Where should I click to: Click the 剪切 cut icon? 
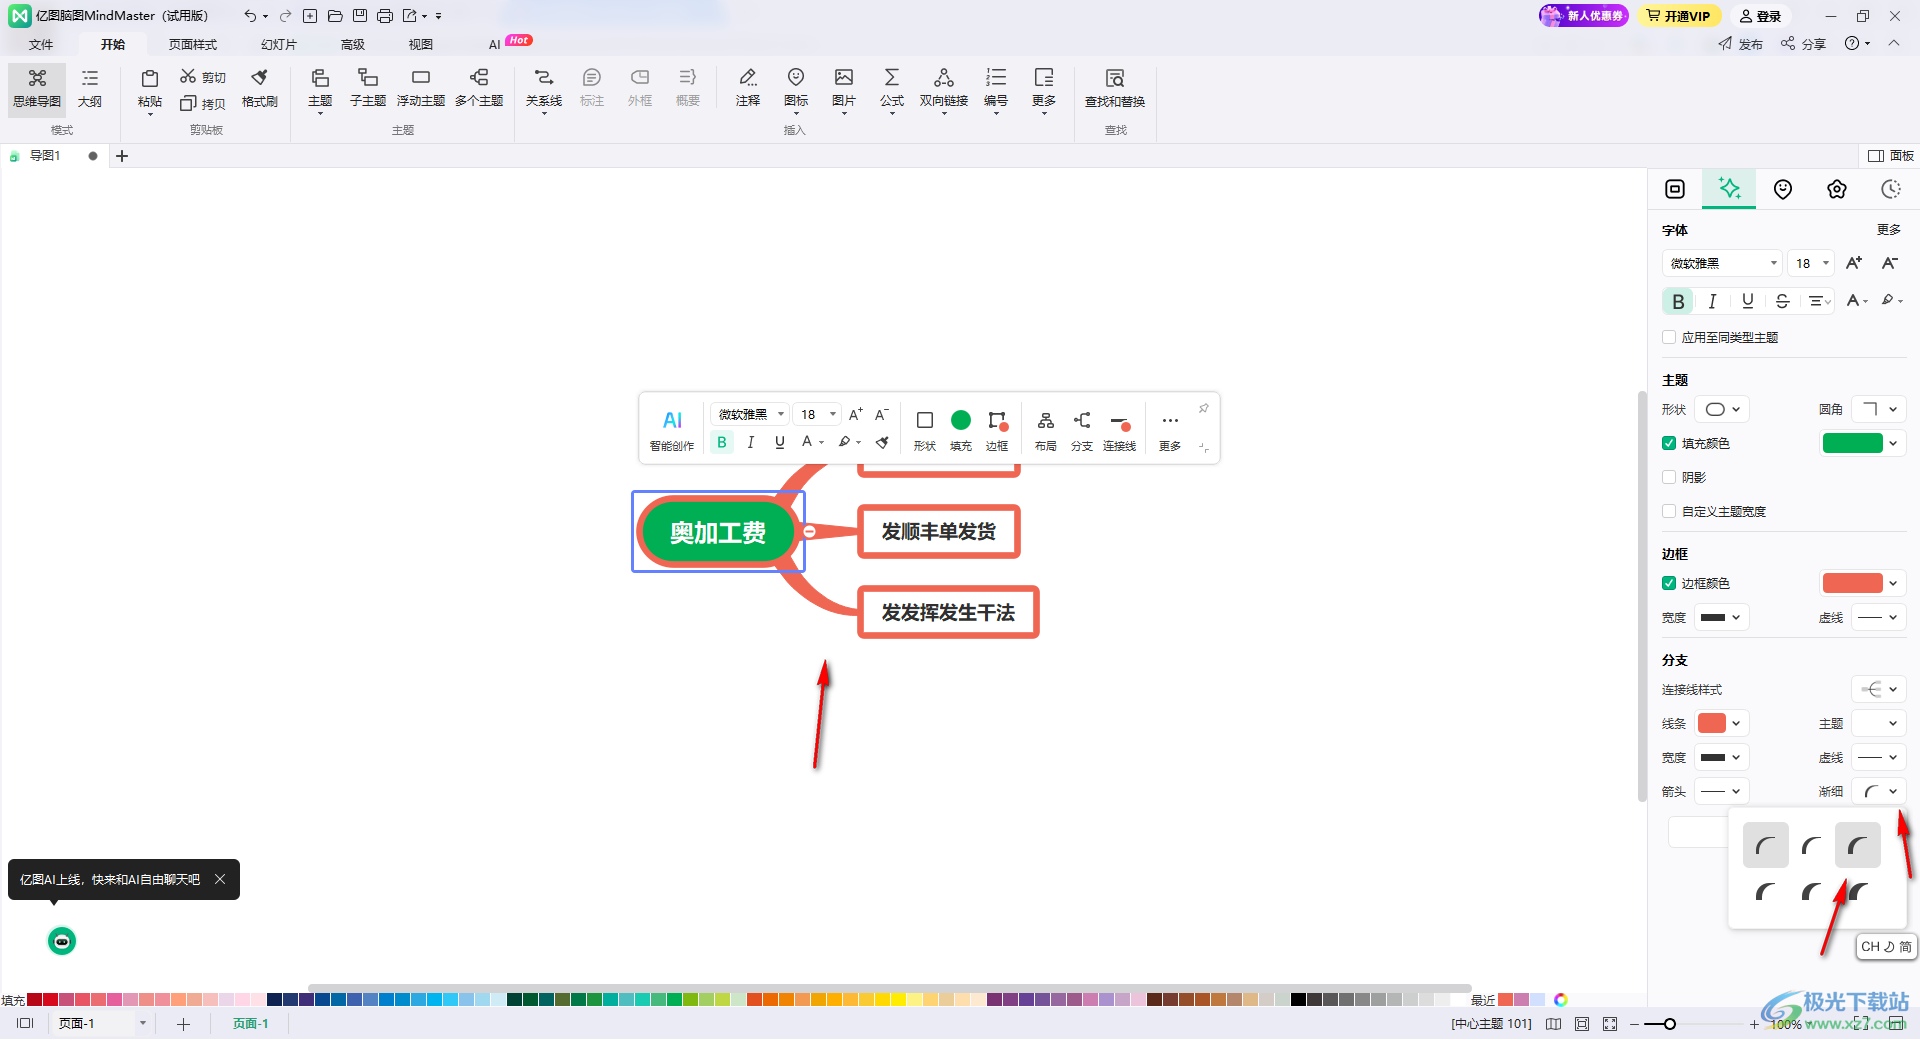(203, 77)
